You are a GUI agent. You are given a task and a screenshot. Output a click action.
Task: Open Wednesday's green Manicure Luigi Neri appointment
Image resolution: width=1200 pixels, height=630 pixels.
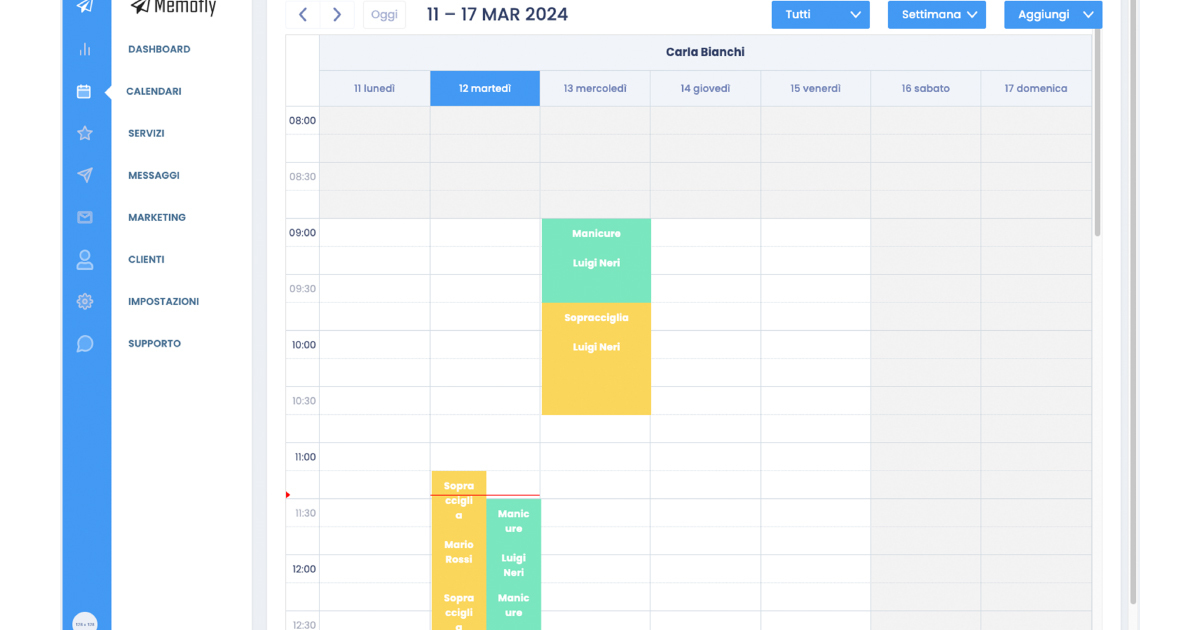(x=596, y=260)
